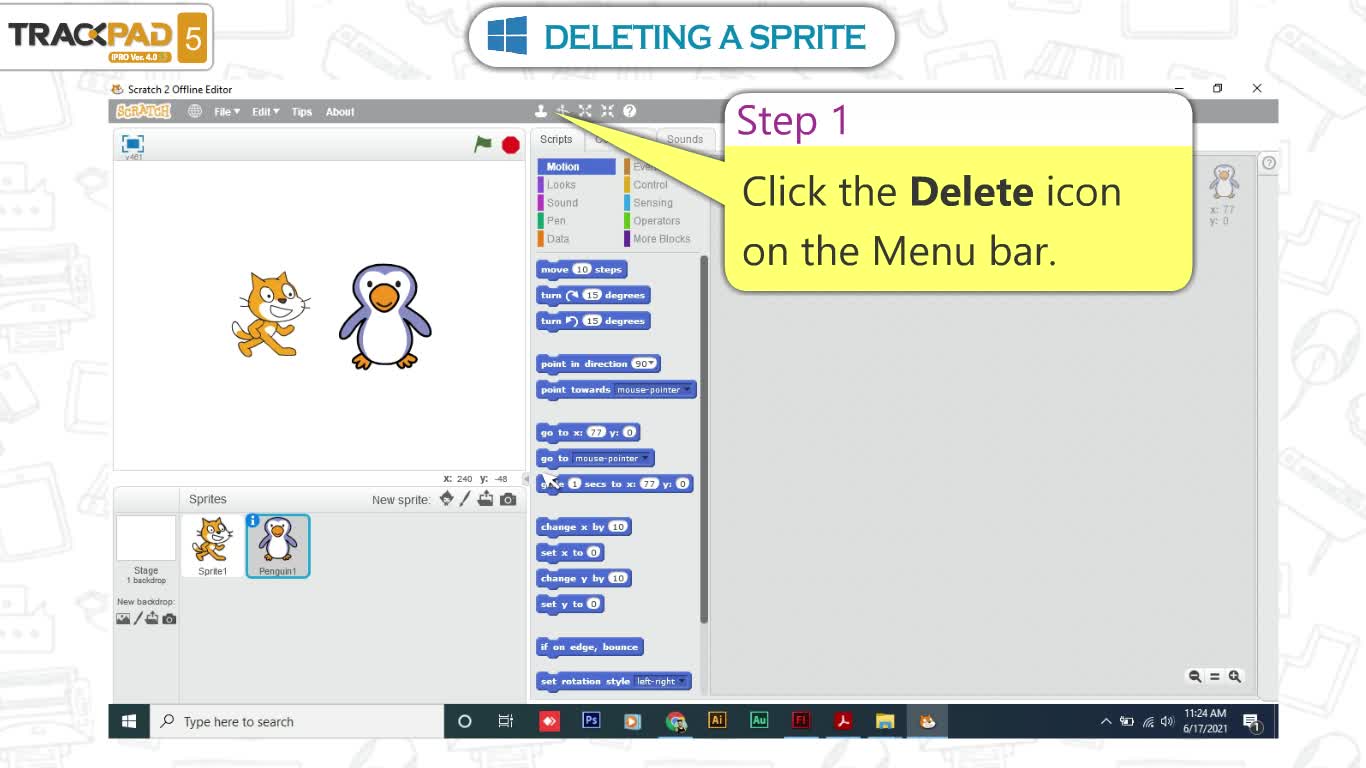This screenshot has height=768, width=1366.
Task: Switch to the Scripts tab
Action: coord(556,139)
